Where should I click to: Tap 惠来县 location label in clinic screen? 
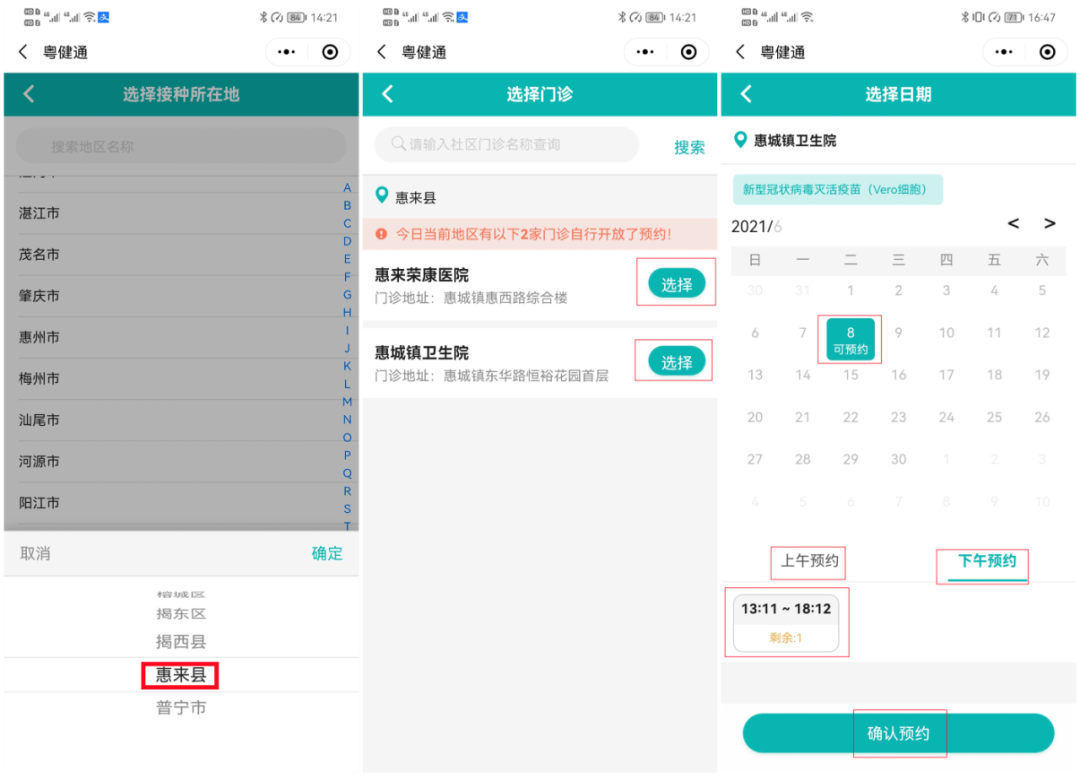(415, 198)
